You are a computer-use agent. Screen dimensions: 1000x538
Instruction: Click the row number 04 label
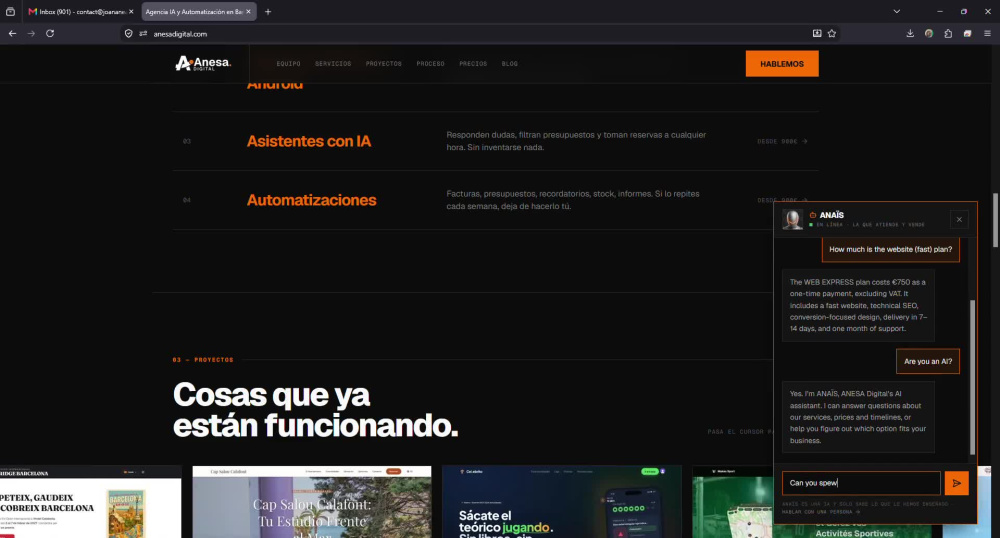click(187, 200)
